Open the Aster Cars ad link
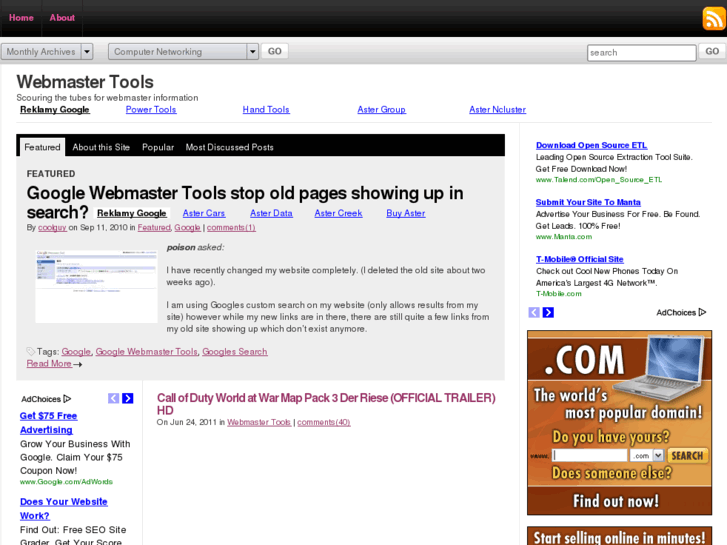Viewport: 727px width, 545px height. pyautogui.click(x=204, y=213)
